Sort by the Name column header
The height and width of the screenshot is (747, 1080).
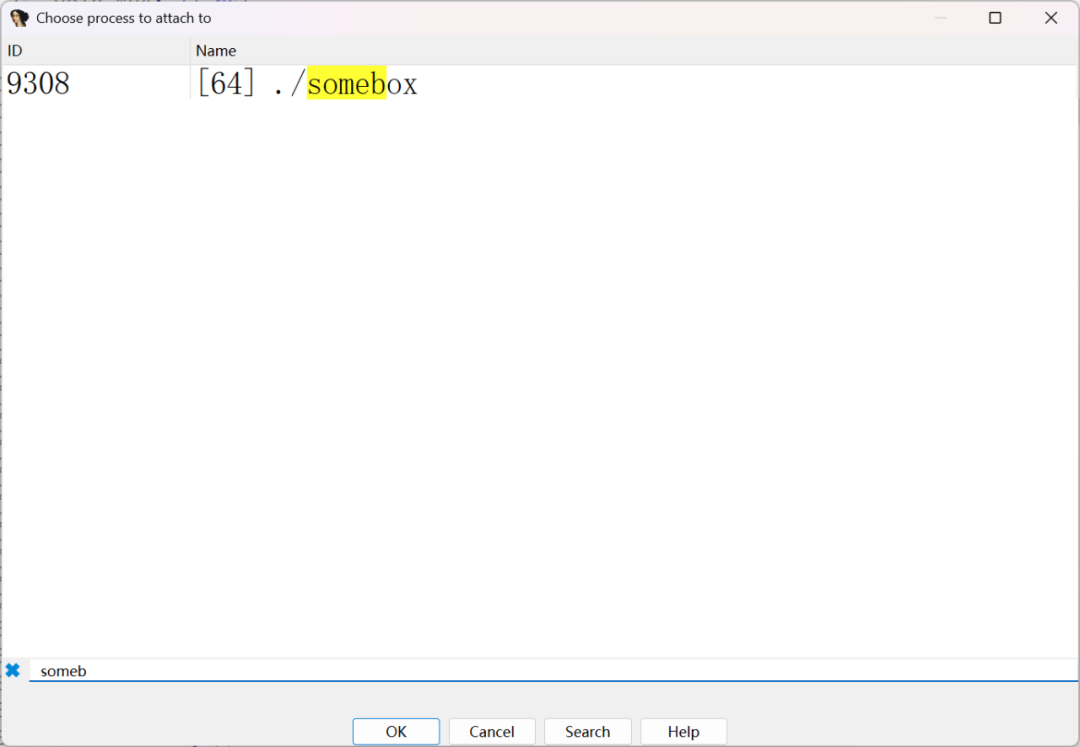point(634,50)
